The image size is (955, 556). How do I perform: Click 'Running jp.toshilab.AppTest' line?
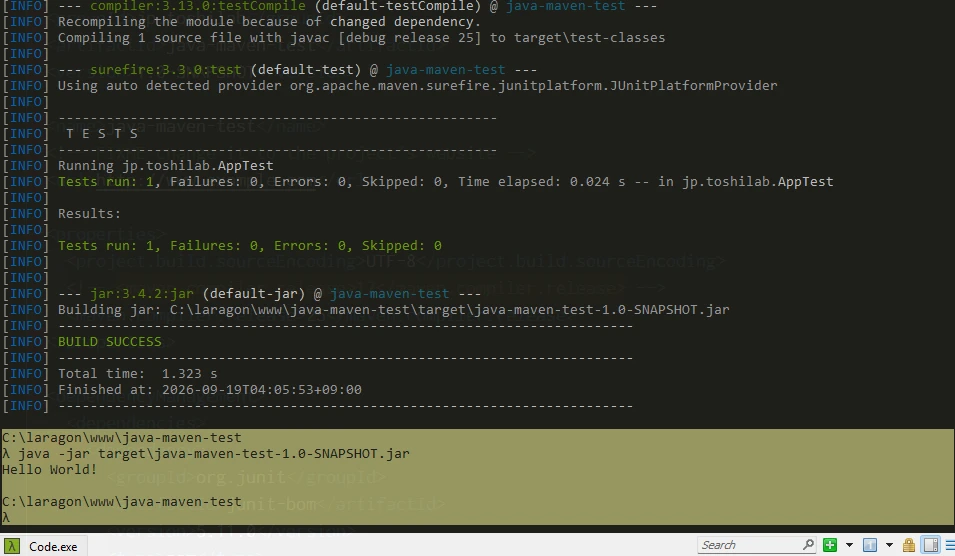point(165,166)
